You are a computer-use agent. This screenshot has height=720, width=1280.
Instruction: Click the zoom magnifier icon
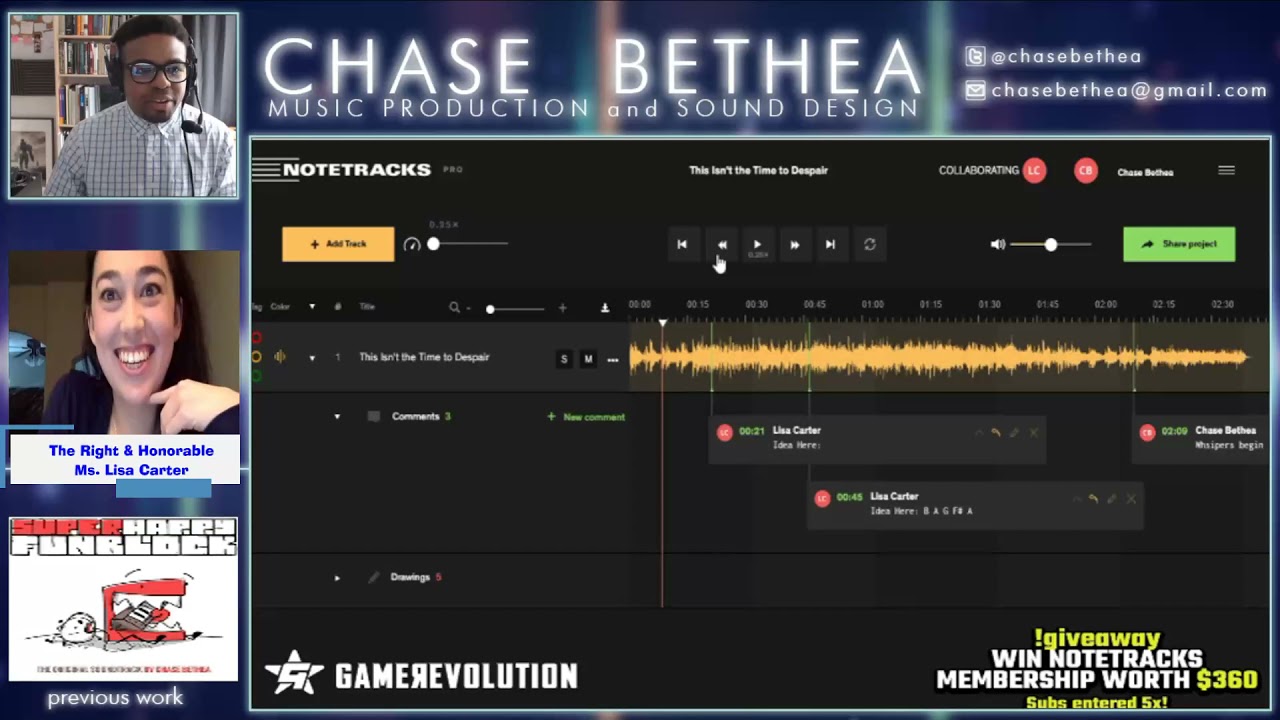[x=455, y=308]
